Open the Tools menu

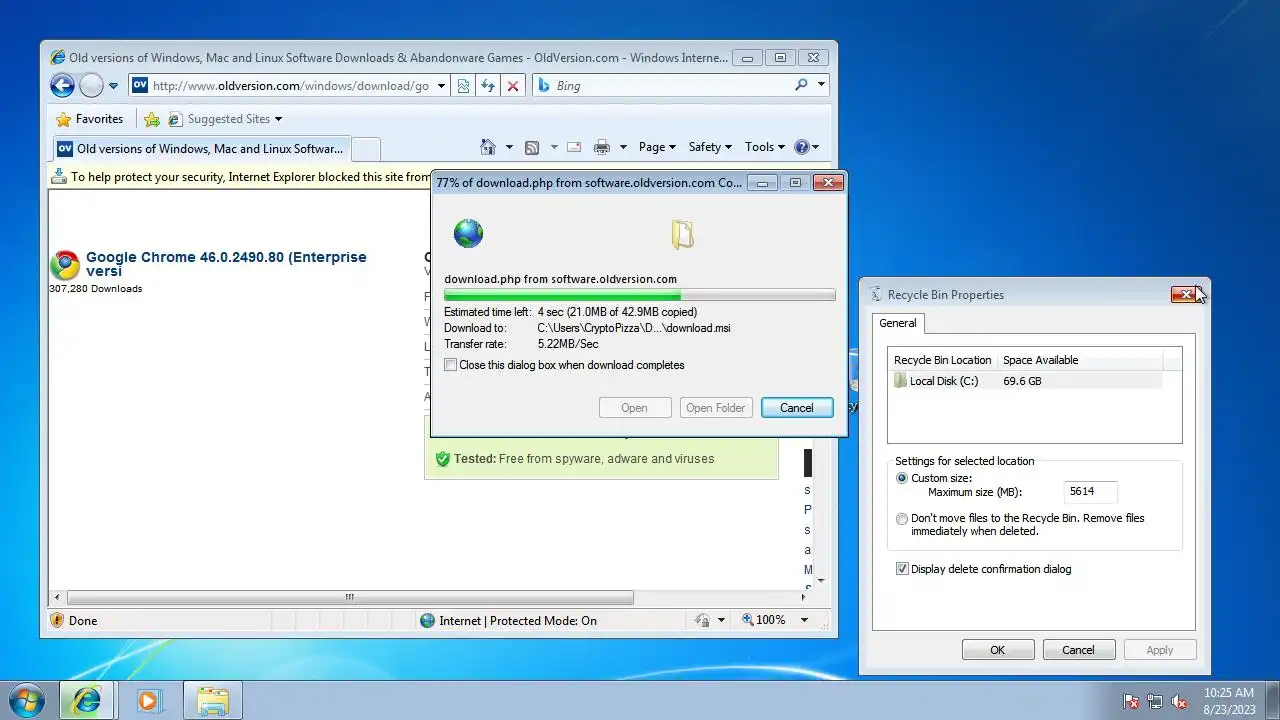[x=765, y=147]
